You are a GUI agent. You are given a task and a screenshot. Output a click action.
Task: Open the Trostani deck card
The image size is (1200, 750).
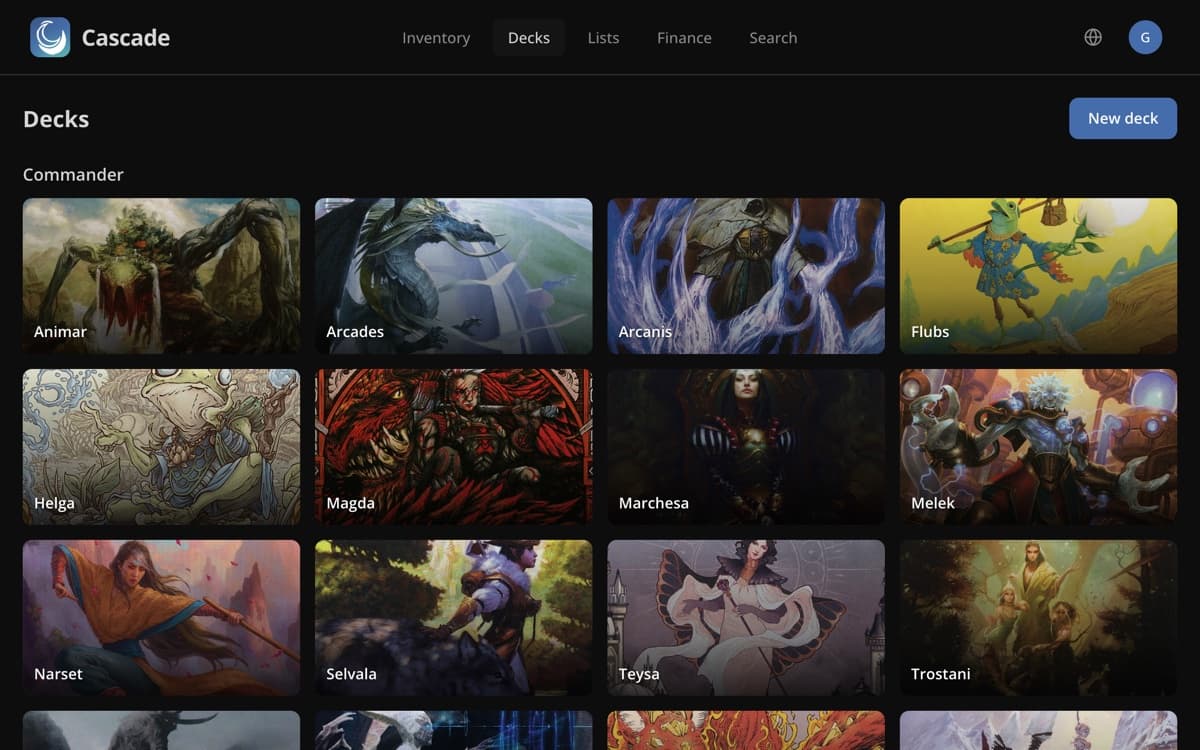point(1038,618)
